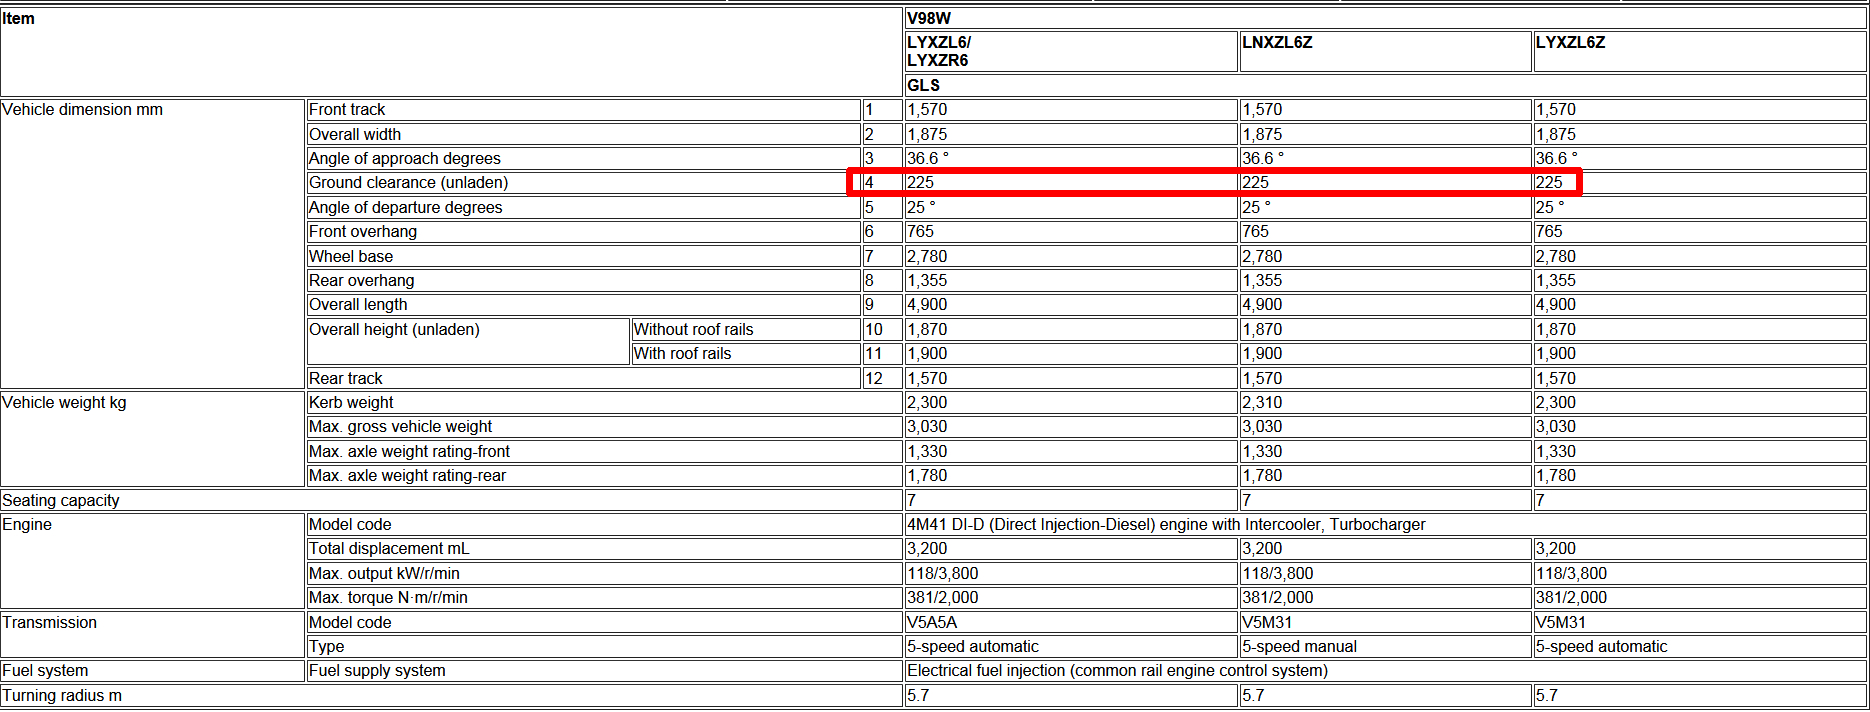Screen dimensions: 1870x712
Task: Click the Max. torque N·m/r/min label
Action: (388, 598)
